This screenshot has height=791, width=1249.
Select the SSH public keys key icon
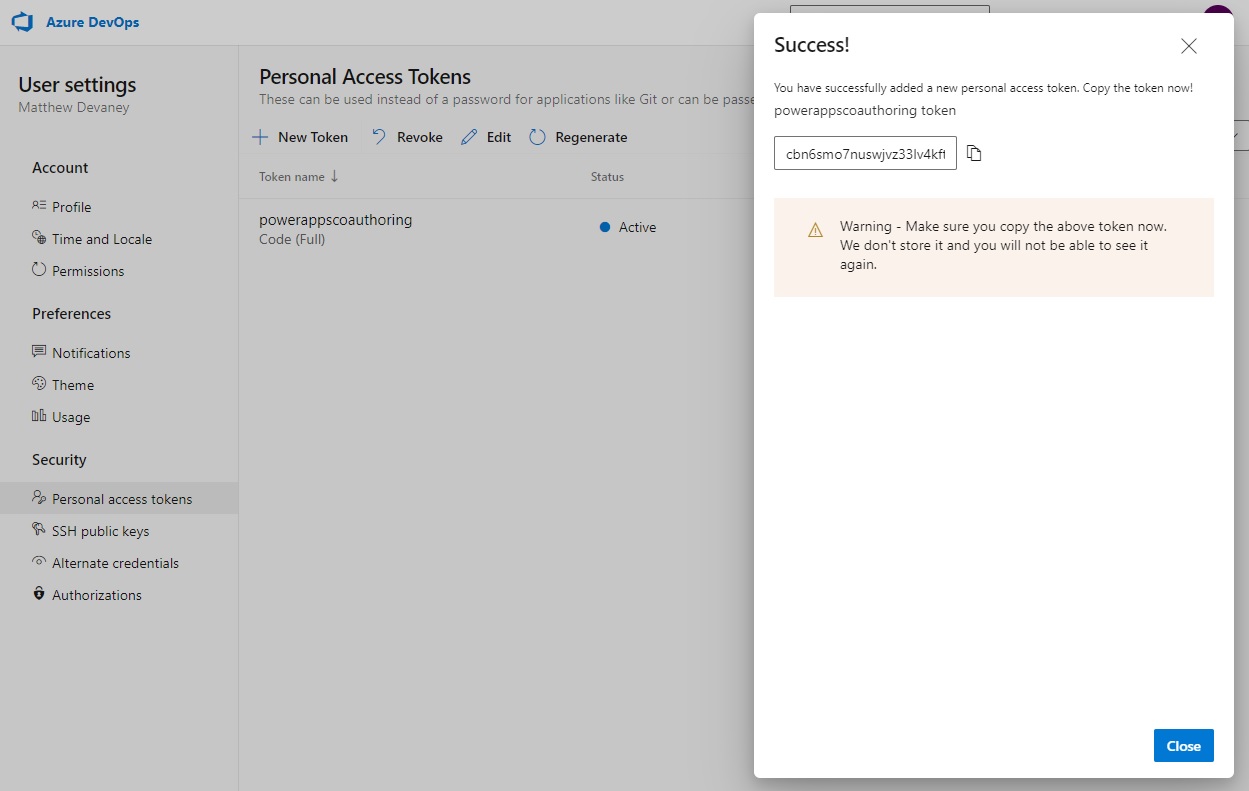click(37, 530)
